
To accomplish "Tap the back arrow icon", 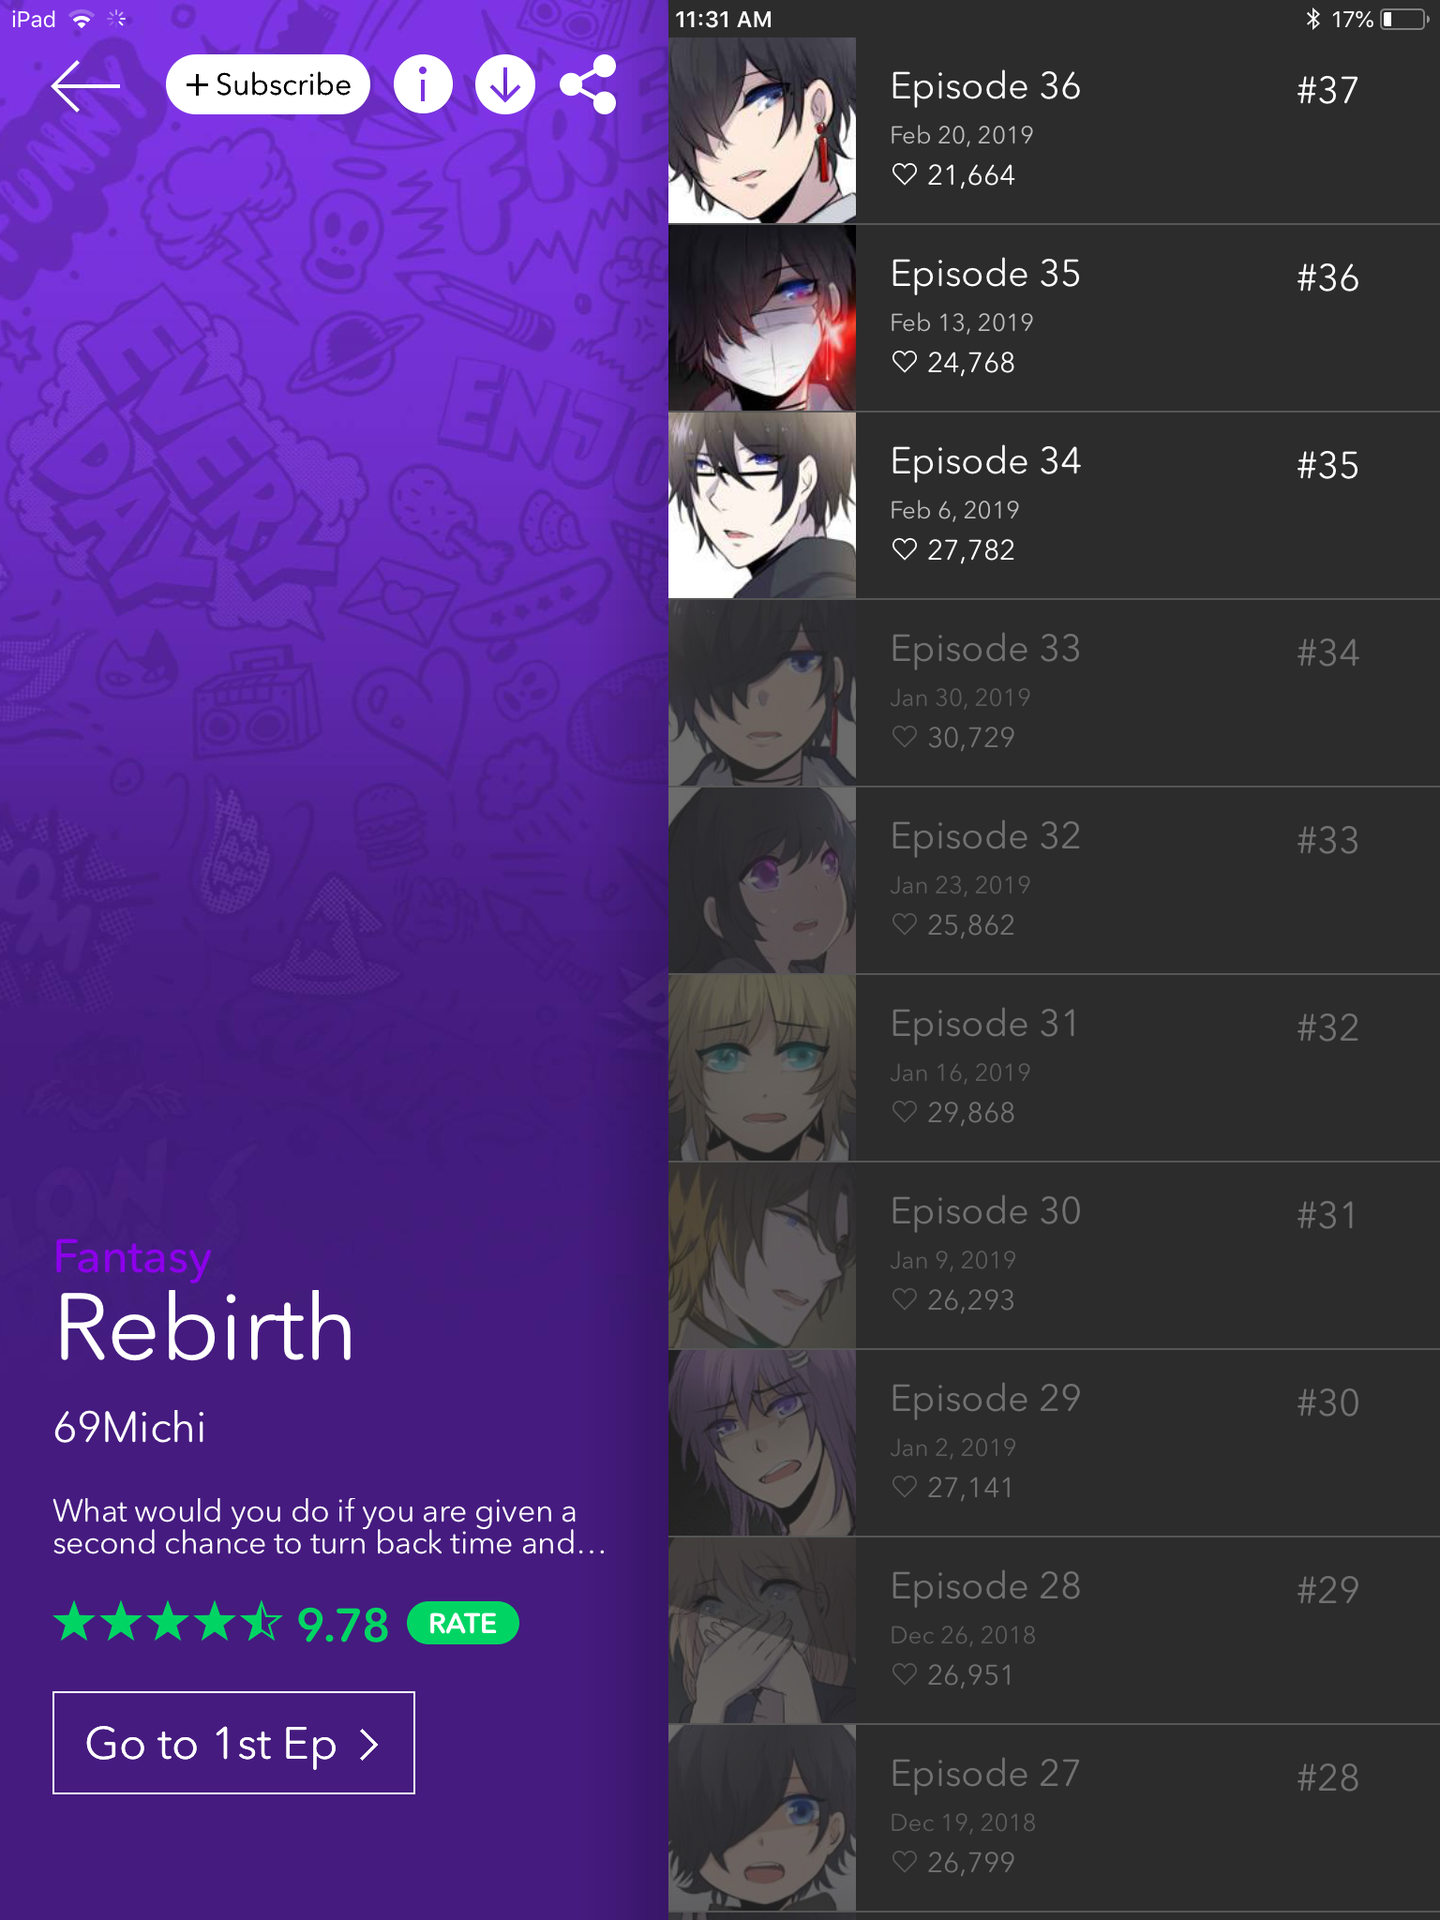I will pyautogui.click(x=85, y=85).
